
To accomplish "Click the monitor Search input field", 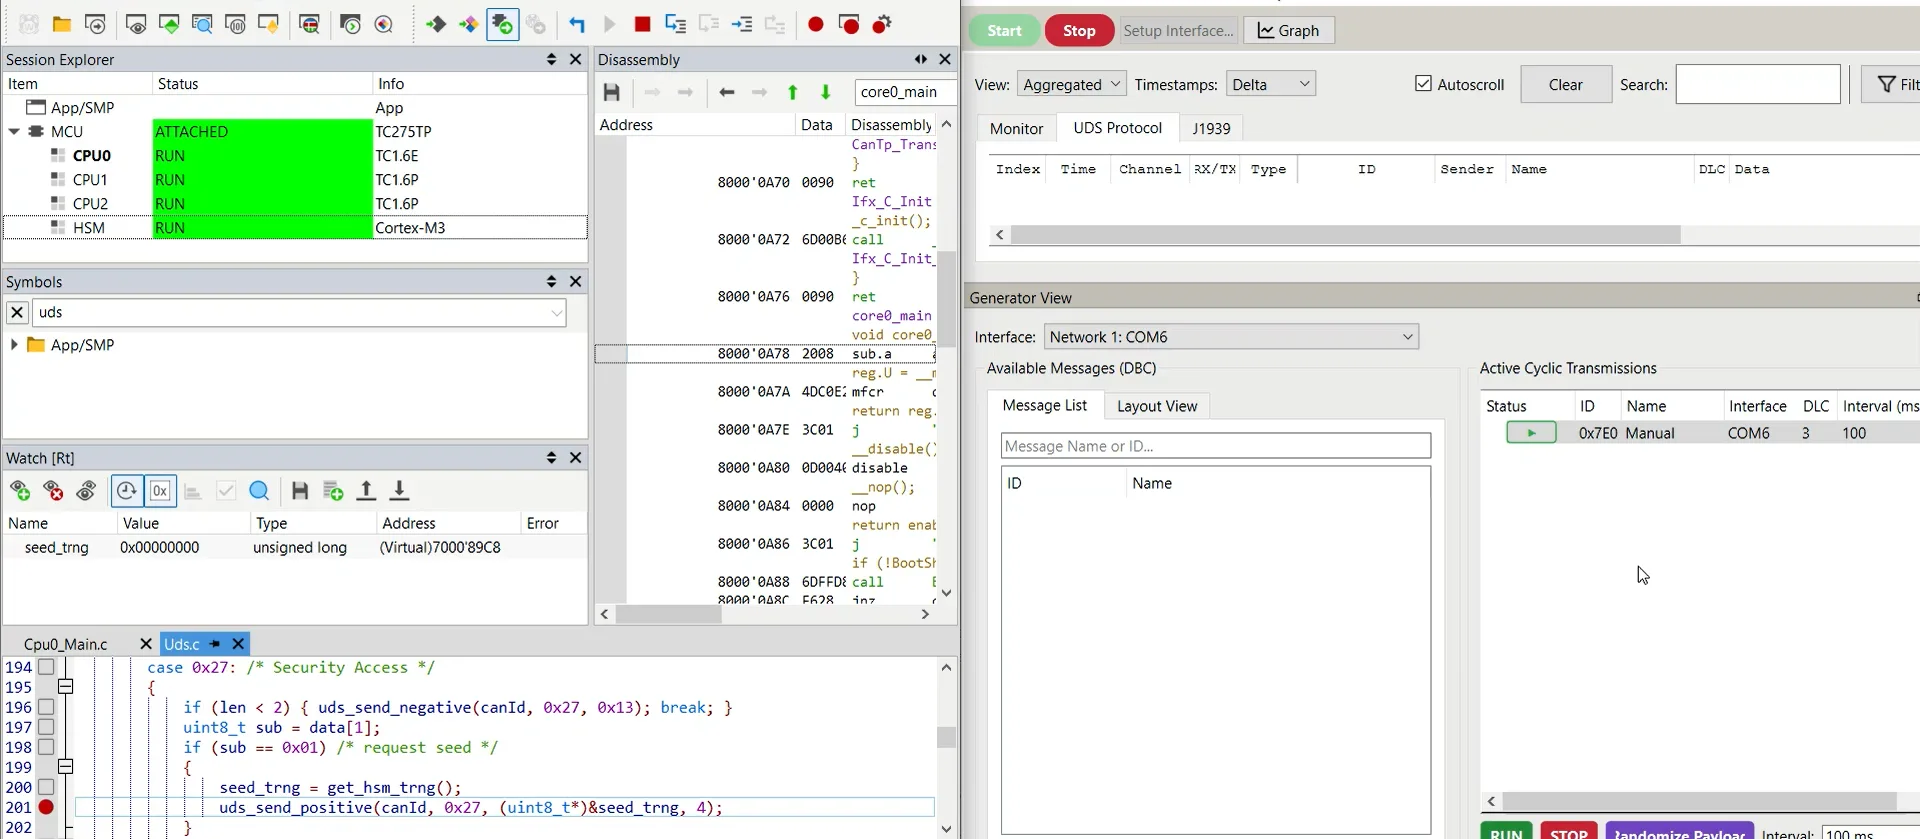I will pyautogui.click(x=1758, y=84).
